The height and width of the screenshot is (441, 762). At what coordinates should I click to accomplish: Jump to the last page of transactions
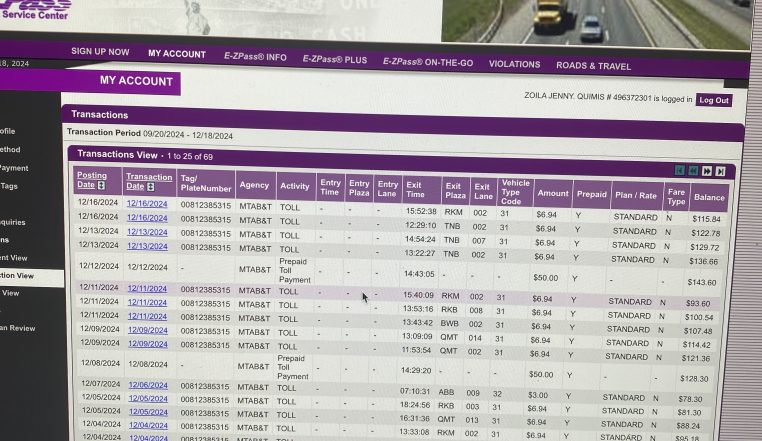point(721,171)
